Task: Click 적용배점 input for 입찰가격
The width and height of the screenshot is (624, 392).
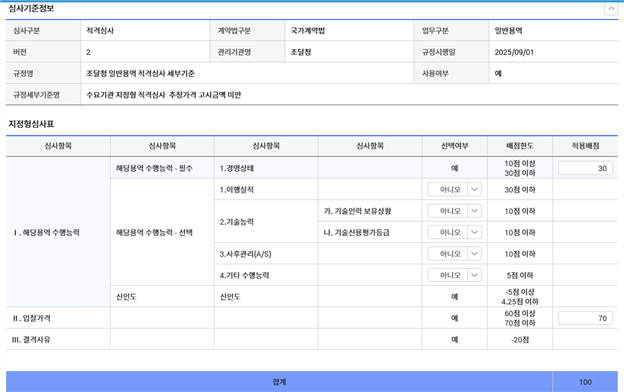Action: (x=585, y=318)
